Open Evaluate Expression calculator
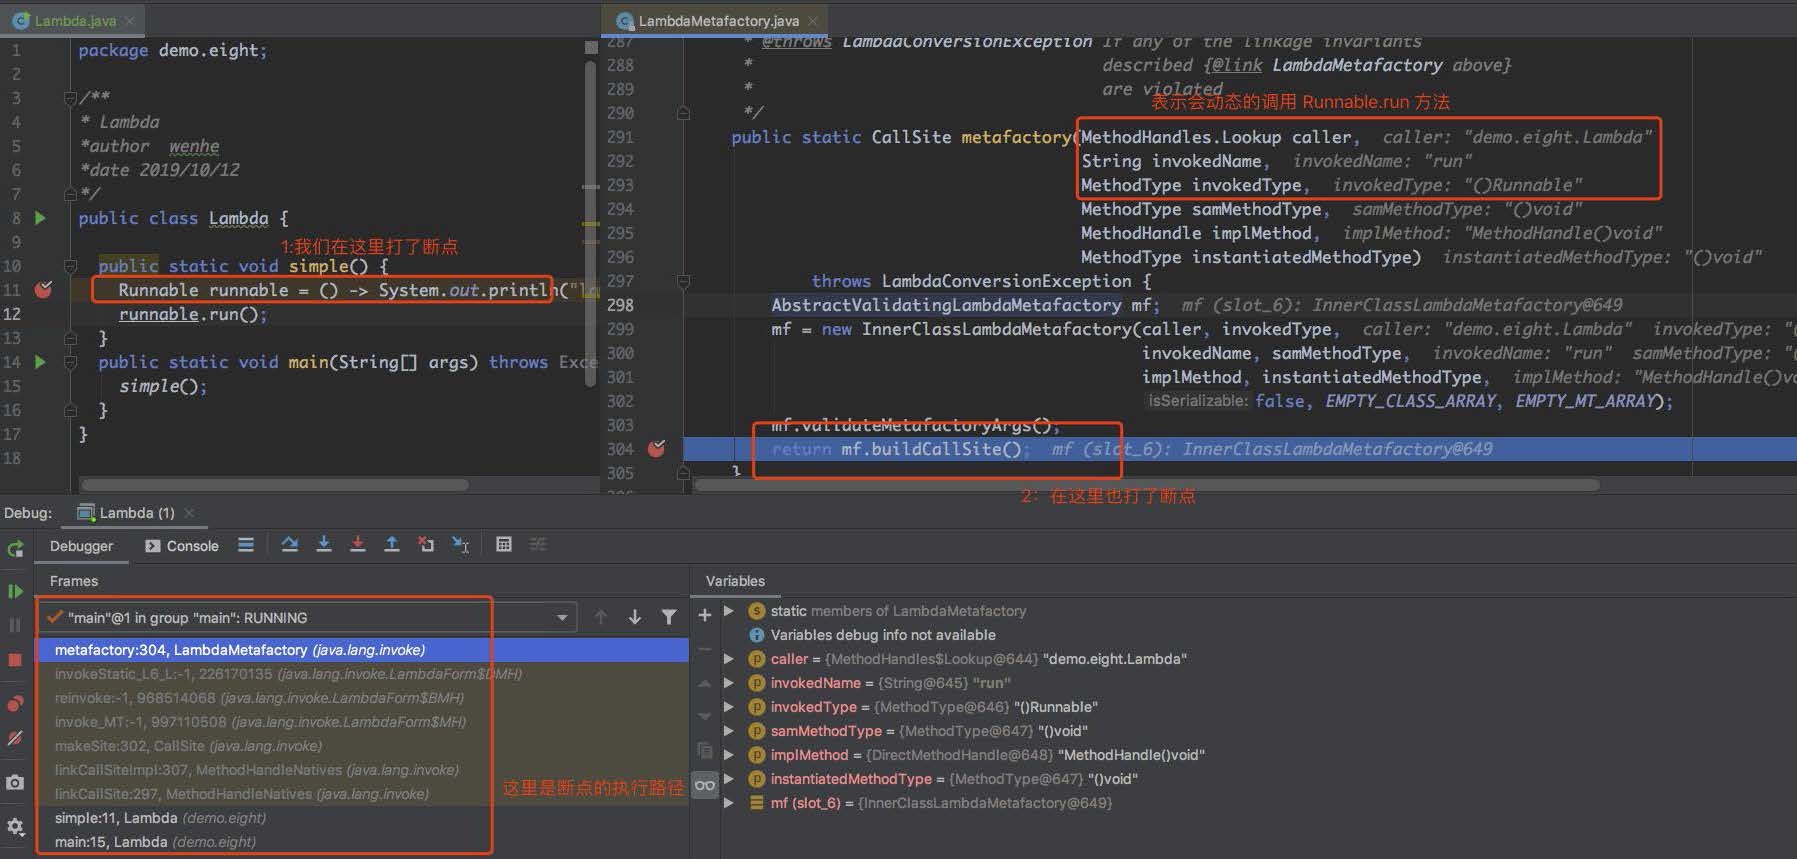The width and height of the screenshot is (1797, 859). pos(504,545)
